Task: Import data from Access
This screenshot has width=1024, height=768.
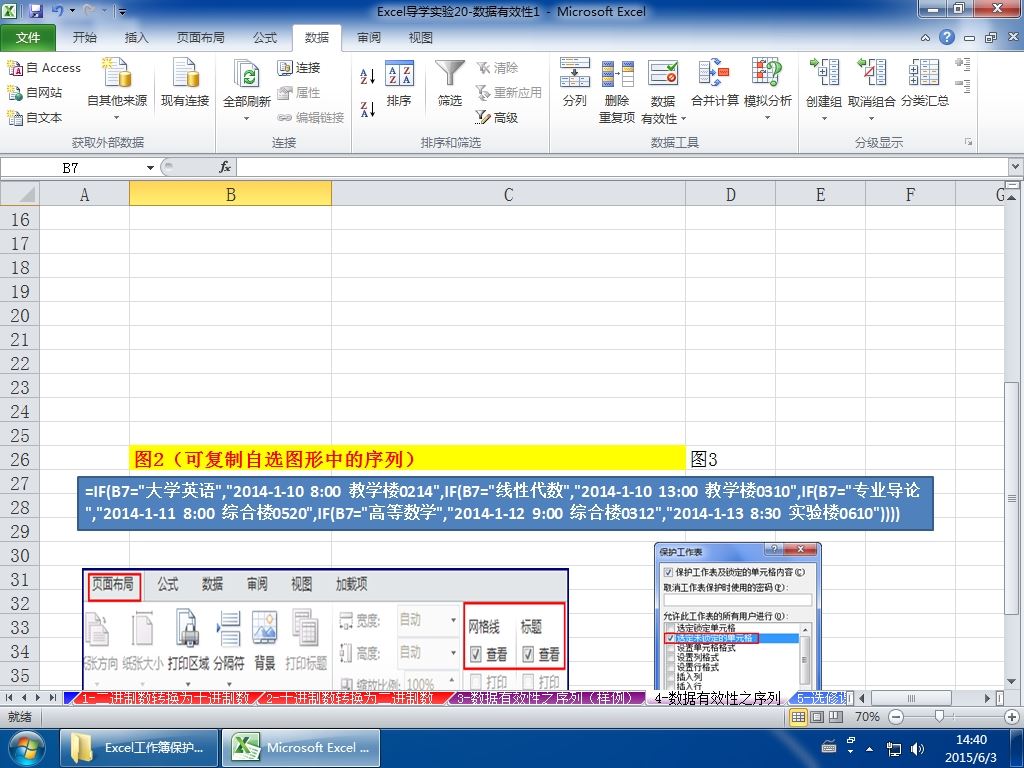Action: tap(44, 68)
